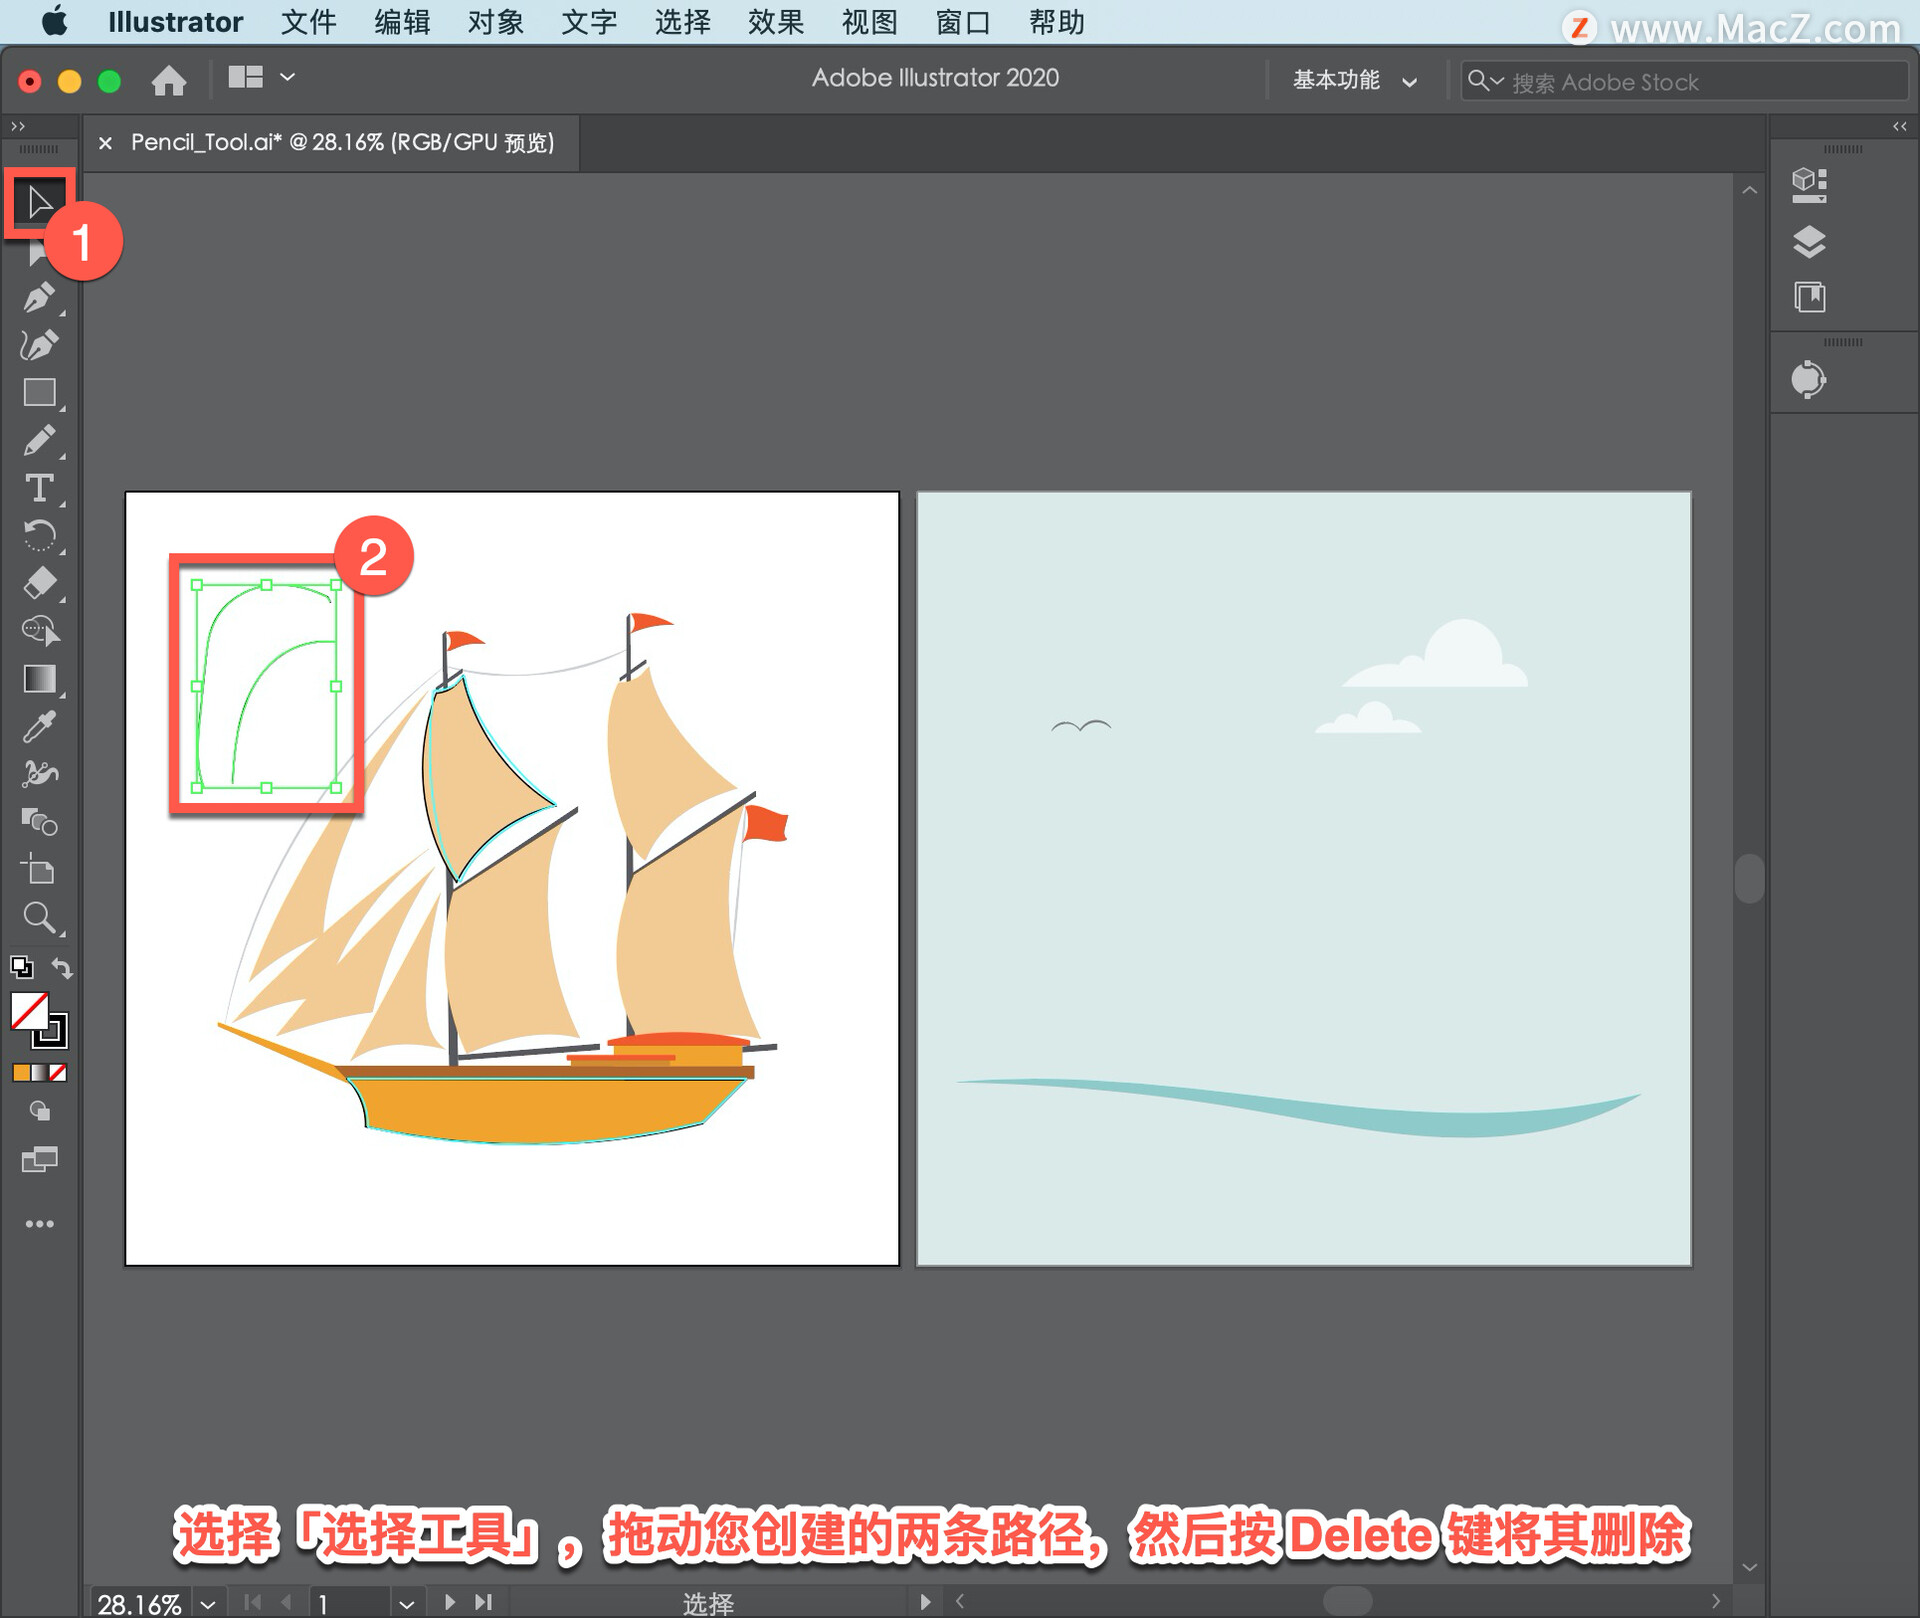
Task: Open the 编辑 menu
Action: click(x=402, y=22)
